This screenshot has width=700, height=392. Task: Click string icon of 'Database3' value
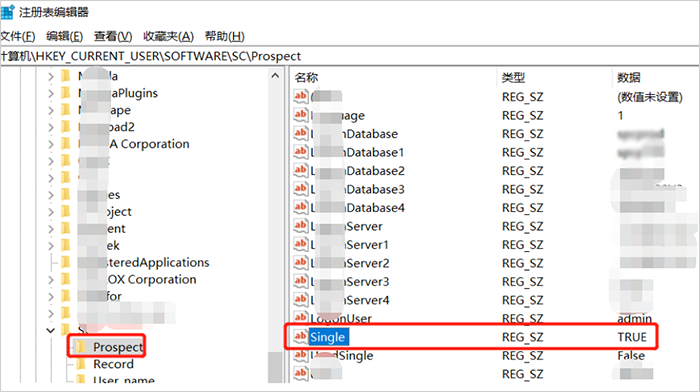(x=300, y=188)
